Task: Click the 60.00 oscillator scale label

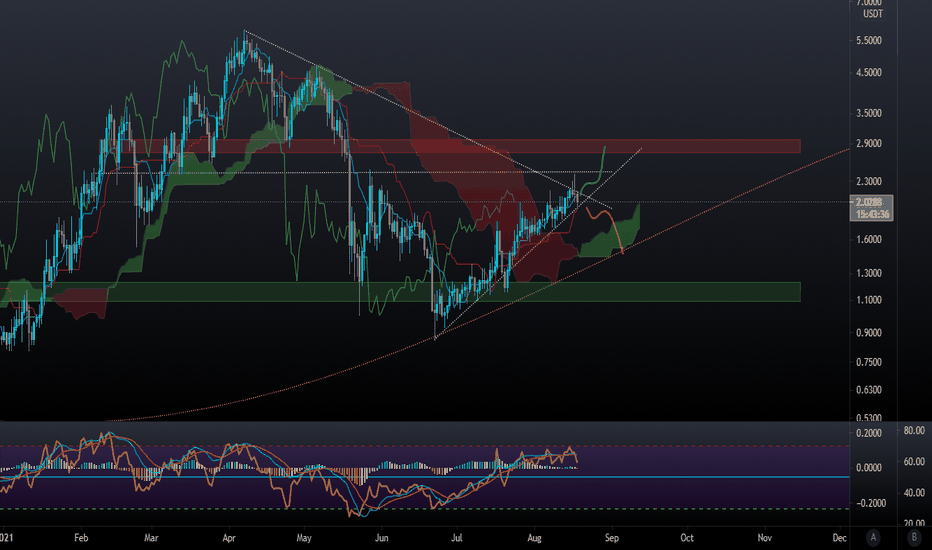Action: point(914,461)
